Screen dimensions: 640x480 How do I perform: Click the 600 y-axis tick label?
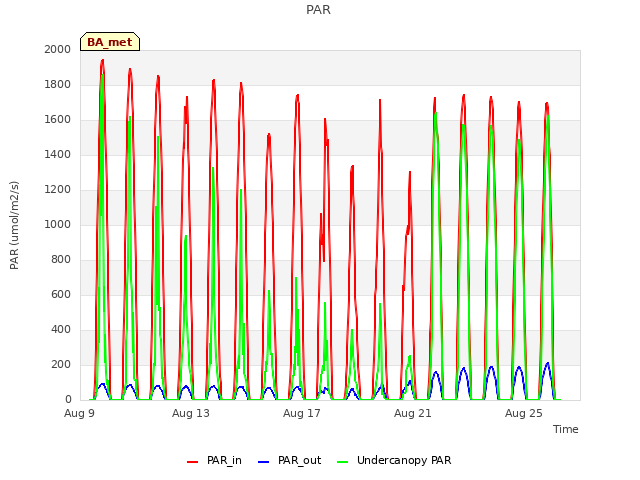(61, 294)
